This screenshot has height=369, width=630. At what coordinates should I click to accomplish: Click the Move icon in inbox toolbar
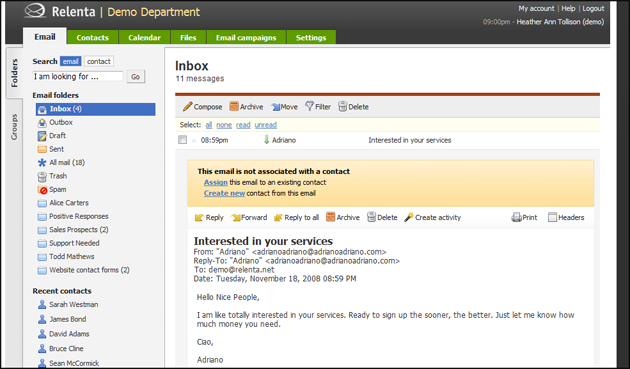point(276,107)
